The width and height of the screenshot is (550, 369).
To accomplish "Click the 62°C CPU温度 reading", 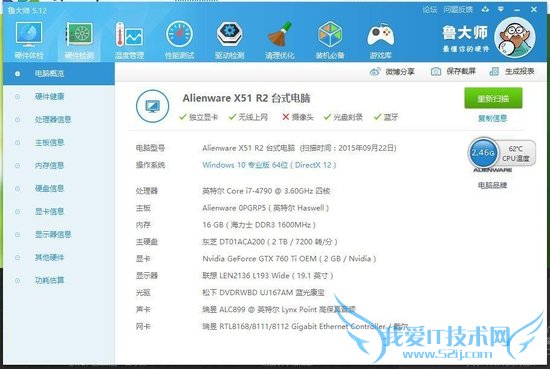I will (x=516, y=153).
